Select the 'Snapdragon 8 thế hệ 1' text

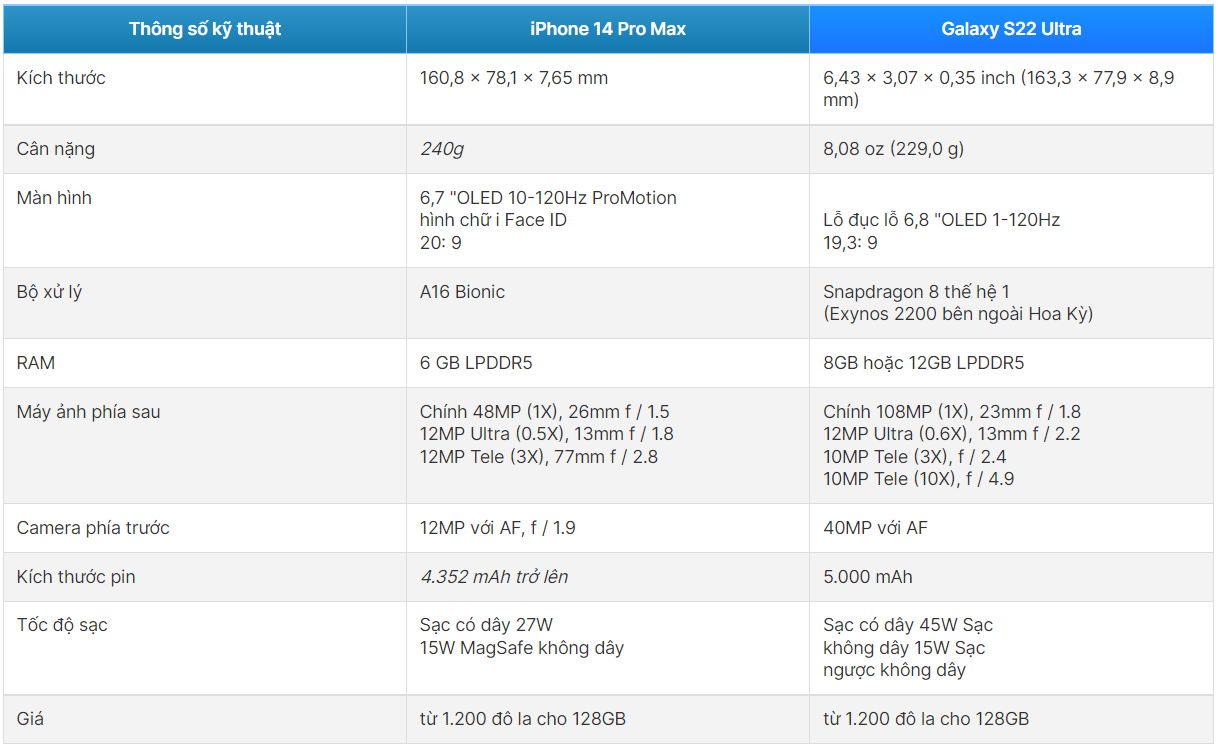pyautogui.click(x=916, y=292)
